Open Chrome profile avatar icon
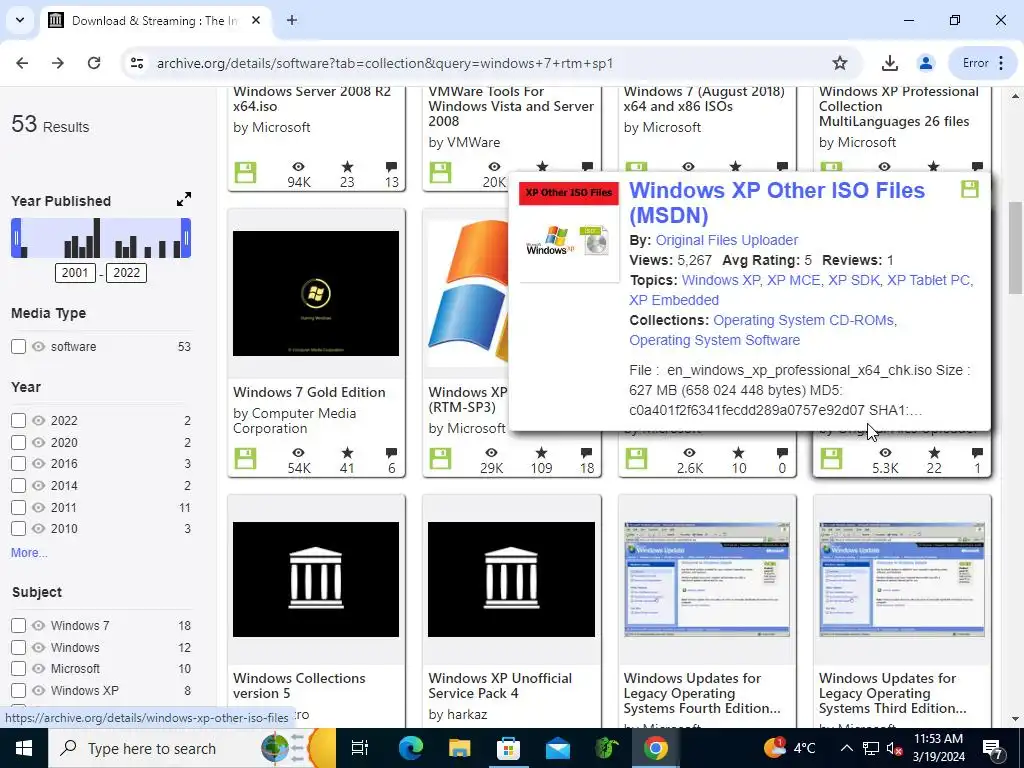Viewport: 1024px width, 768px height. pyautogui.click(x=925, y=63)
